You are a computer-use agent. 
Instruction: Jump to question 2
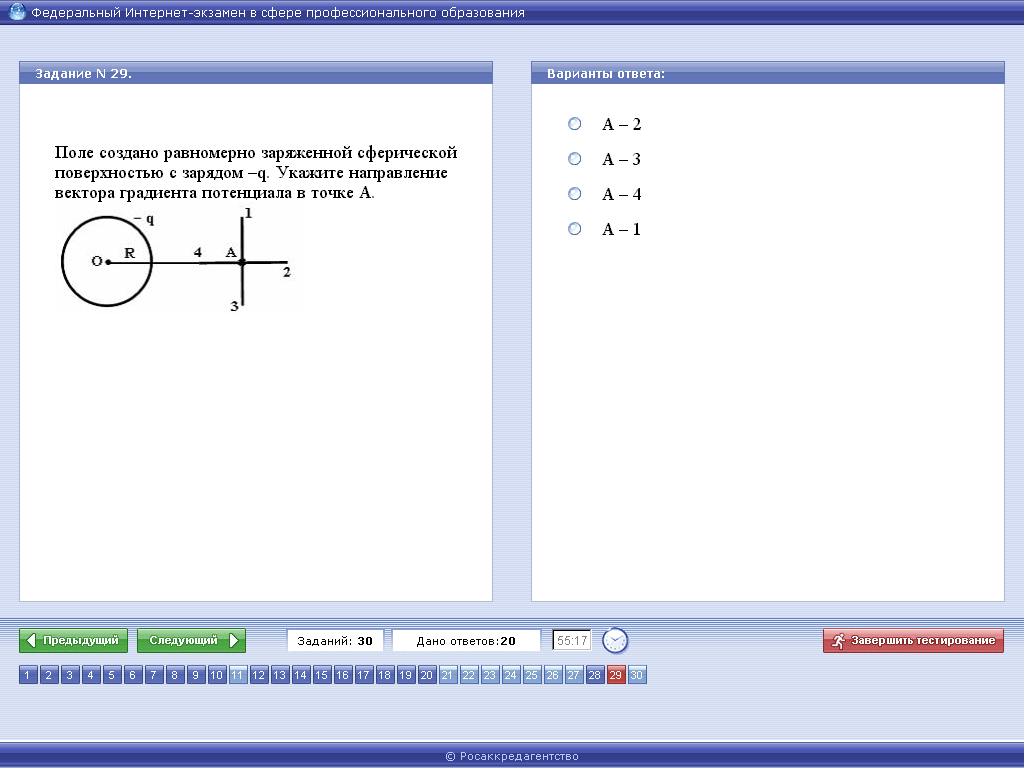(49, 675)
